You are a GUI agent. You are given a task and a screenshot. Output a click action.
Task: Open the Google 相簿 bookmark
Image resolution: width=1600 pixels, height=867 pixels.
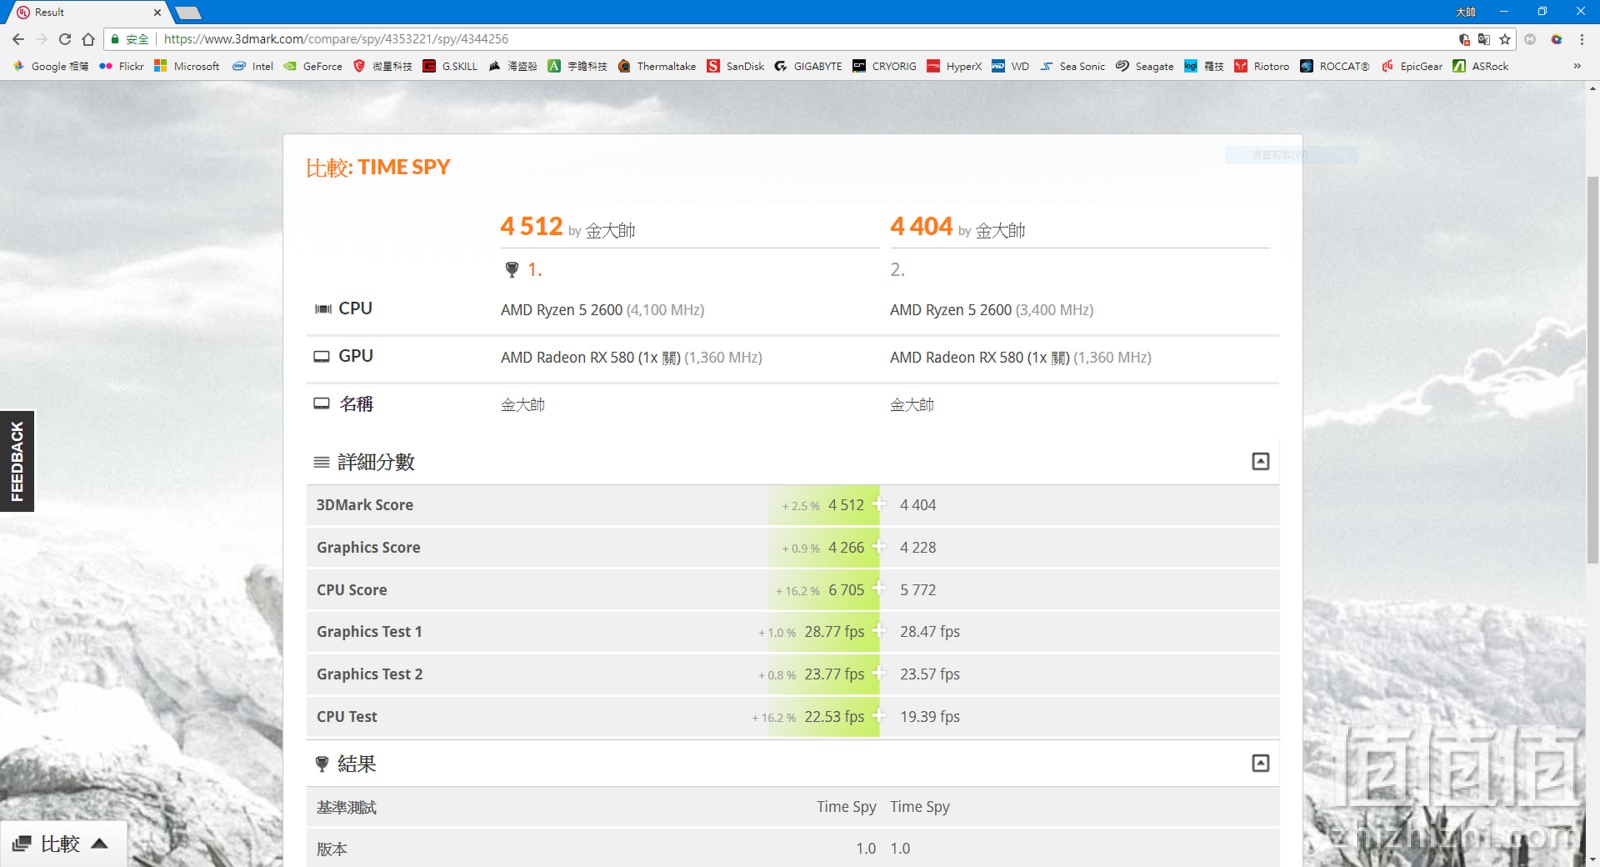coord(50,66)
